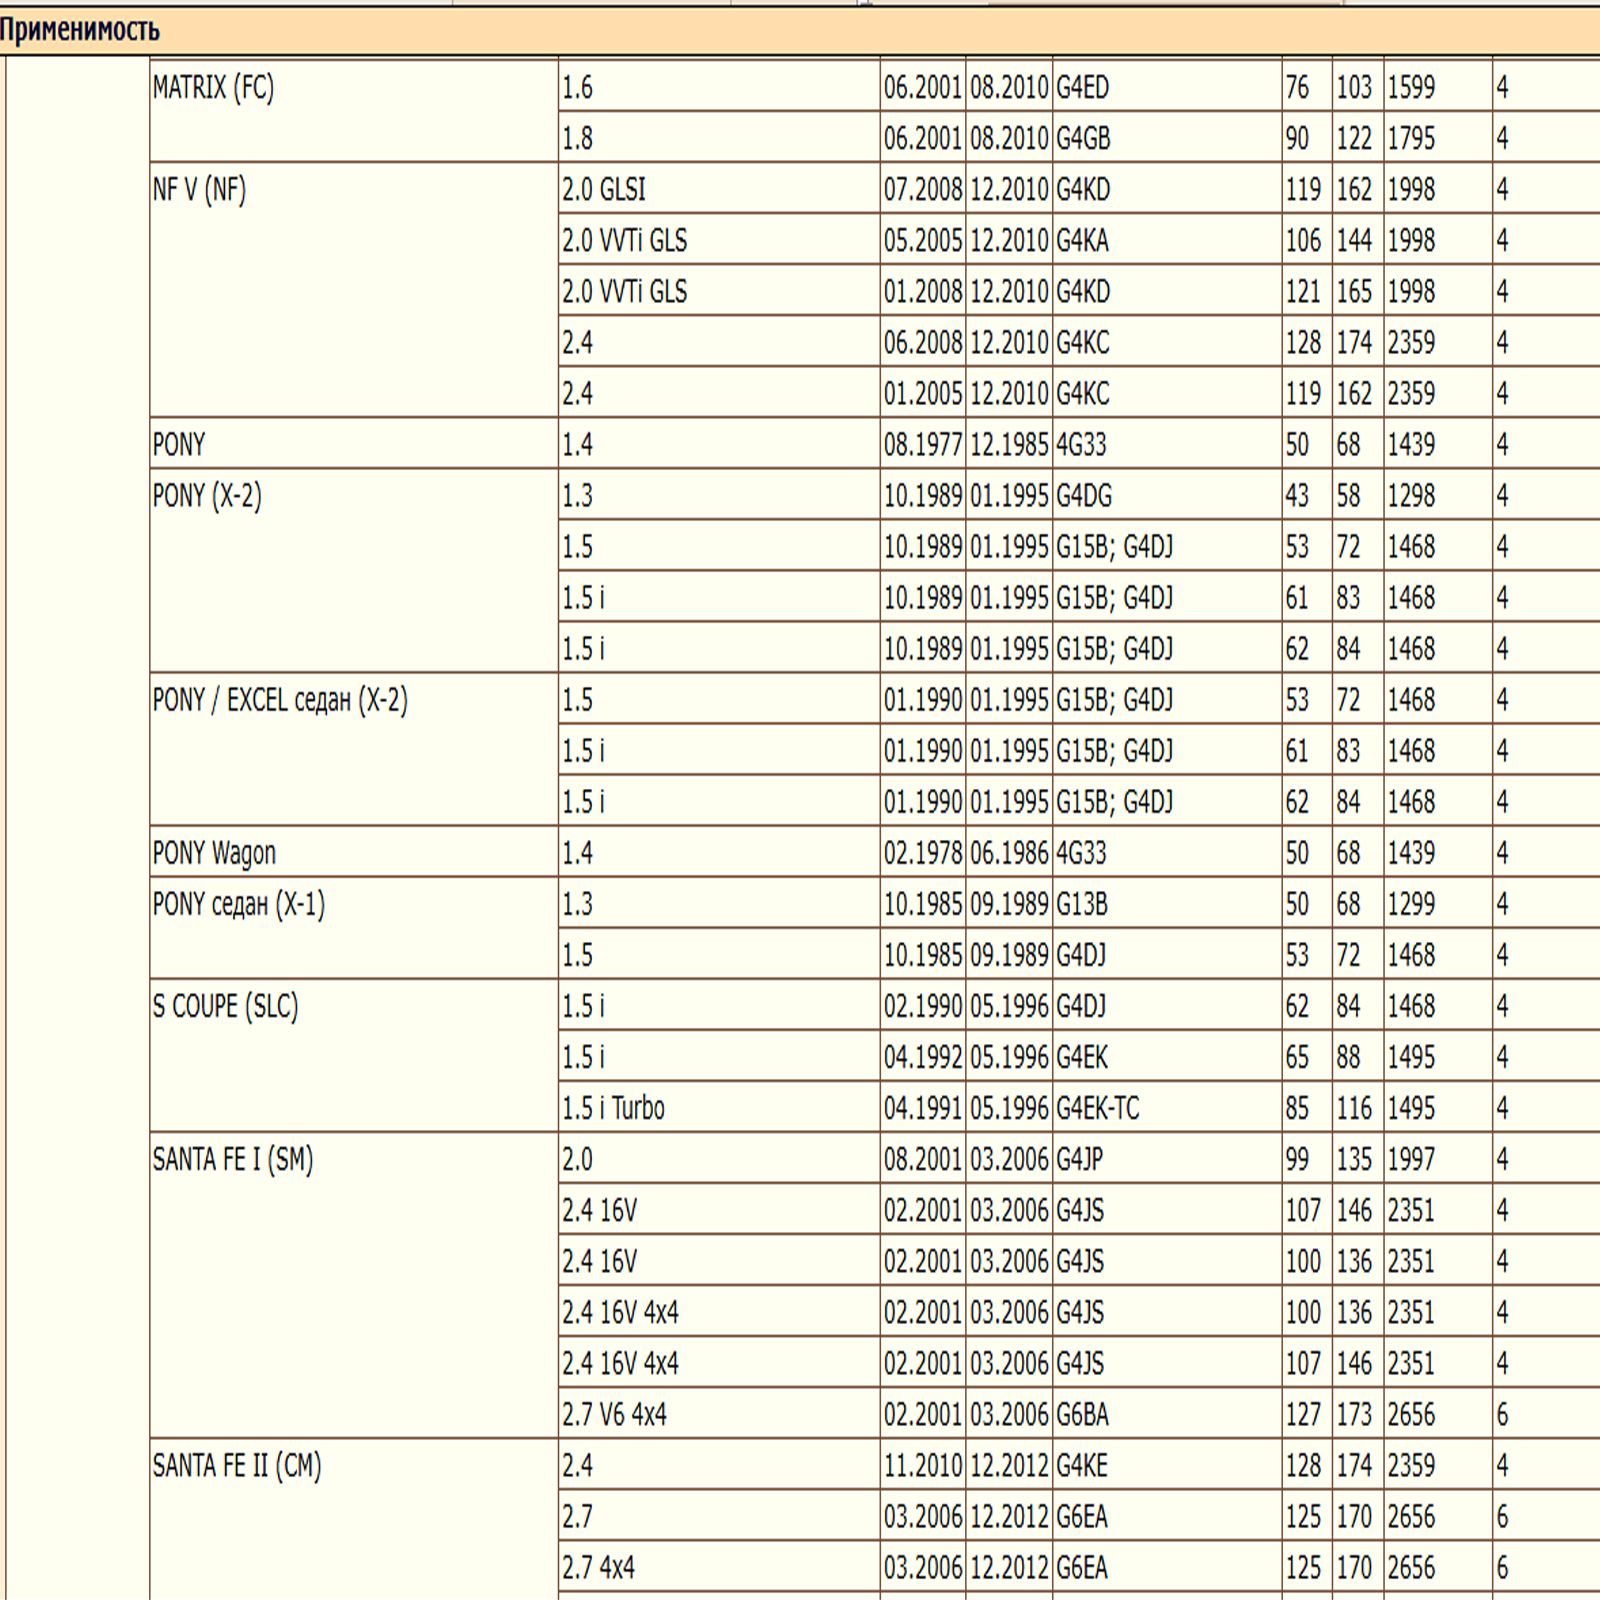1600x1600 pixels.
Task: Click the PONY Wagon model cell
Action: pyautogui.click(x=214, y=853)
